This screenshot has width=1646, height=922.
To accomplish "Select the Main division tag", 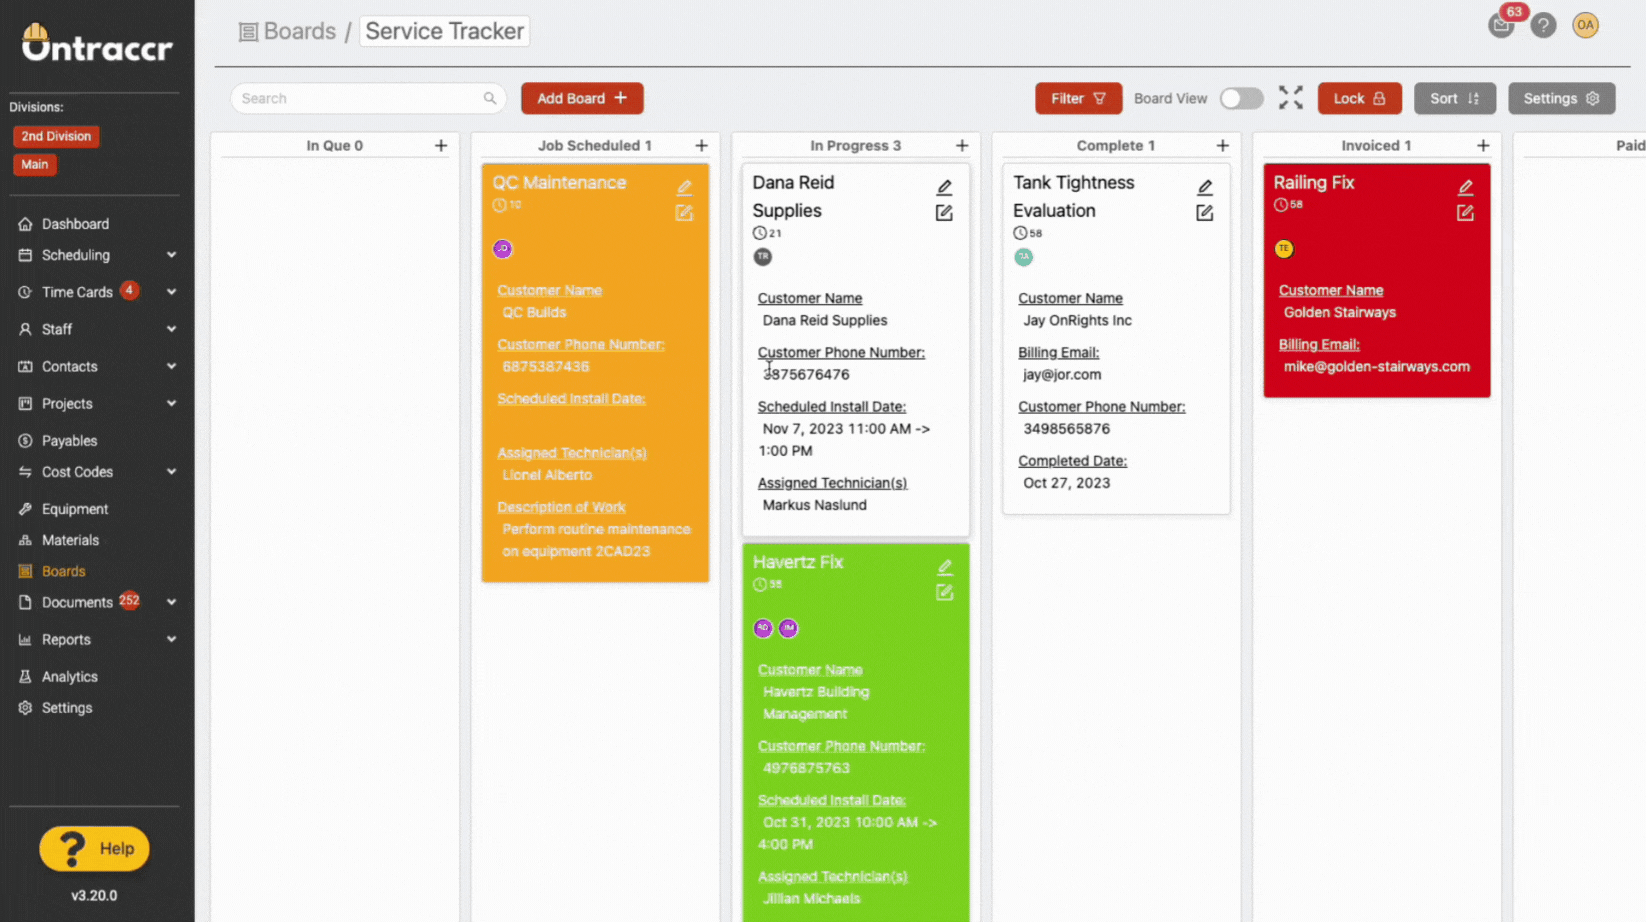I will [35, 165].
